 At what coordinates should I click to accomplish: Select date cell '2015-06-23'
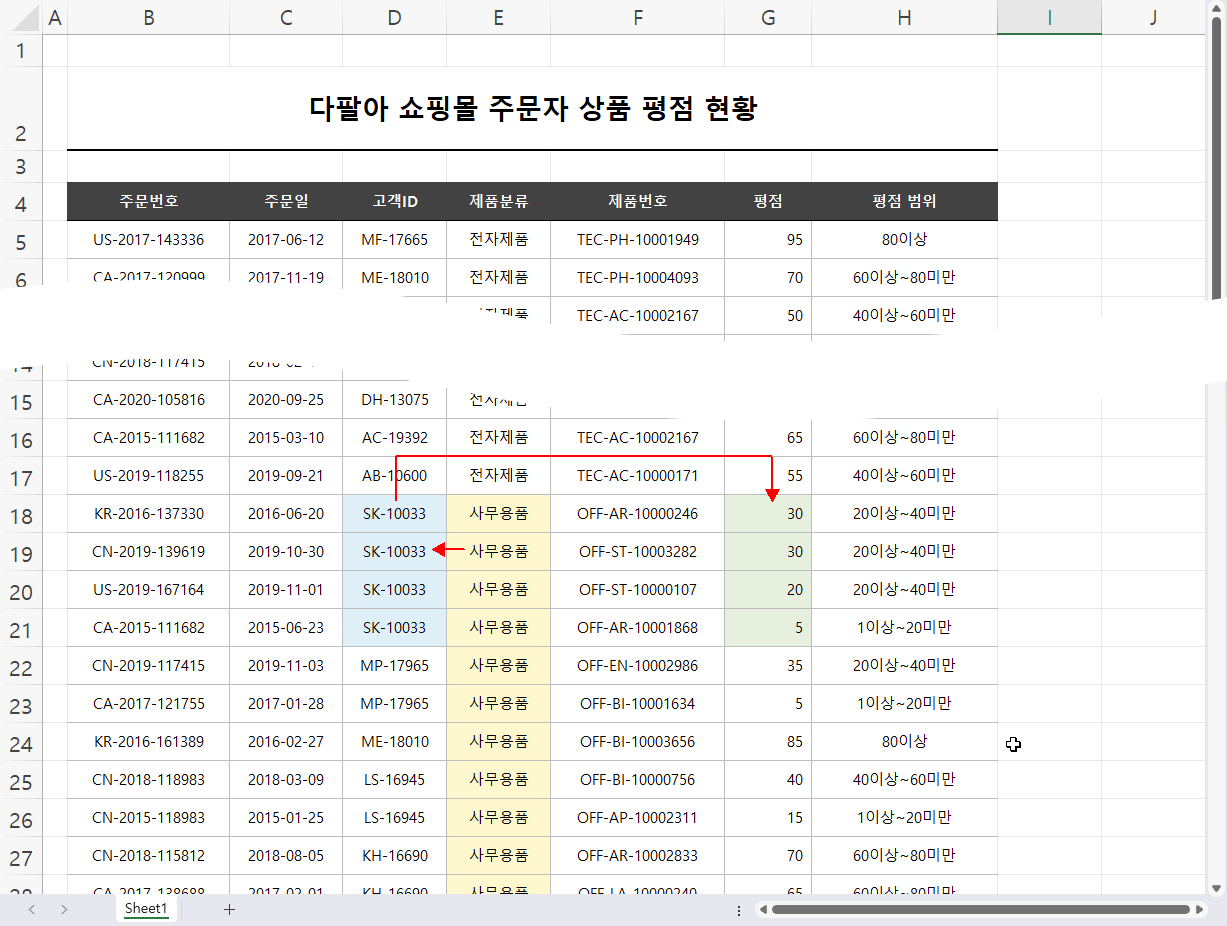tap(286, 628)
